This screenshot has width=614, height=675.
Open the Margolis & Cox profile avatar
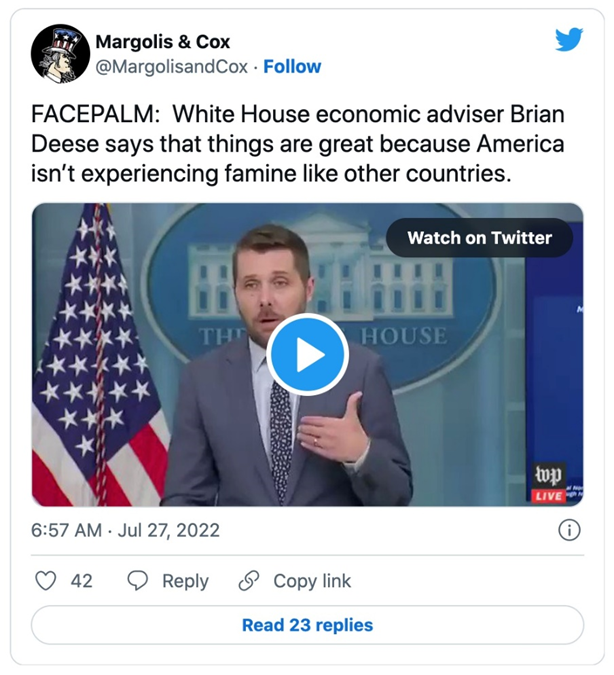[x=60, y=54]
